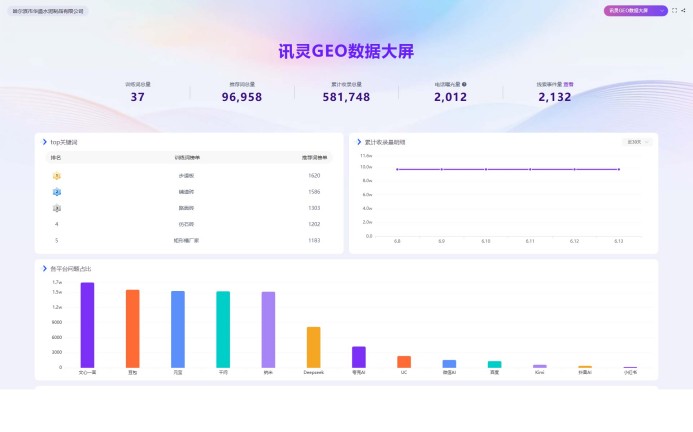Click the yellow Deepseek bar

[x=313, y=347]
